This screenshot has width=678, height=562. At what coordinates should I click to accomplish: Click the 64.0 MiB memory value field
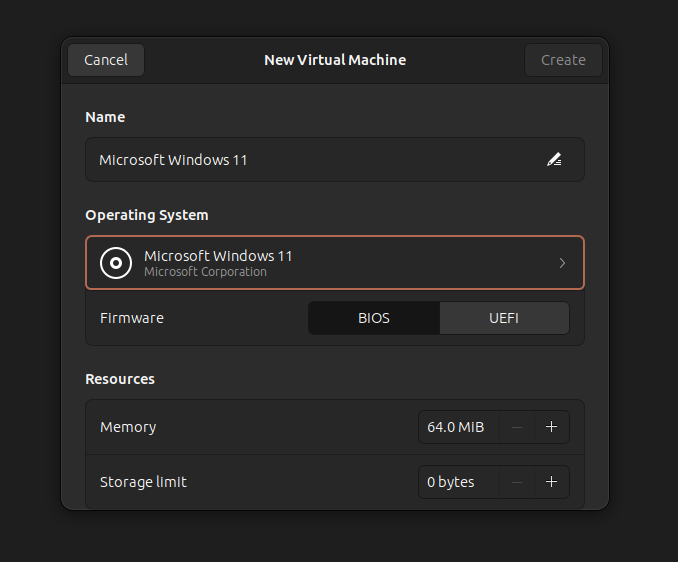(458, 427)
